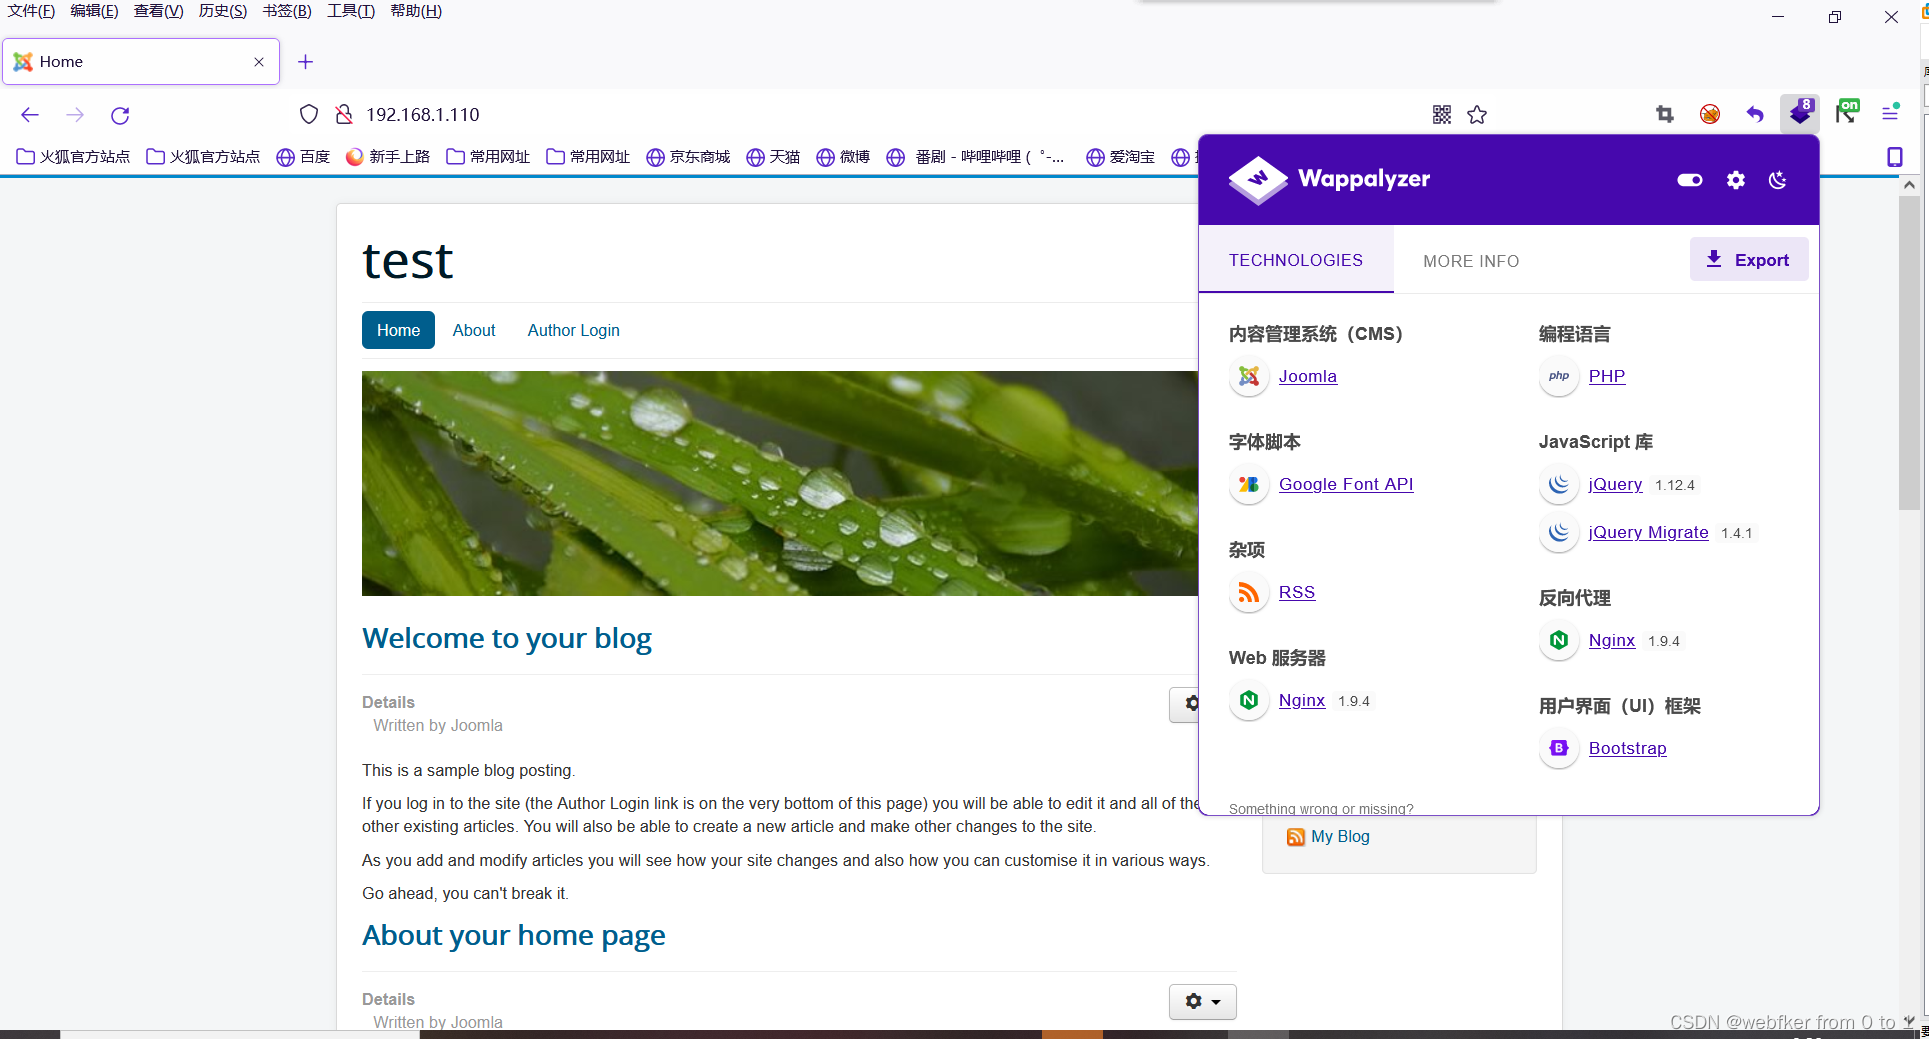Toggle the Wappalyzer enable switch
The height and width of the screenshot is (1039, 1929).
[x=1690, y=180]
